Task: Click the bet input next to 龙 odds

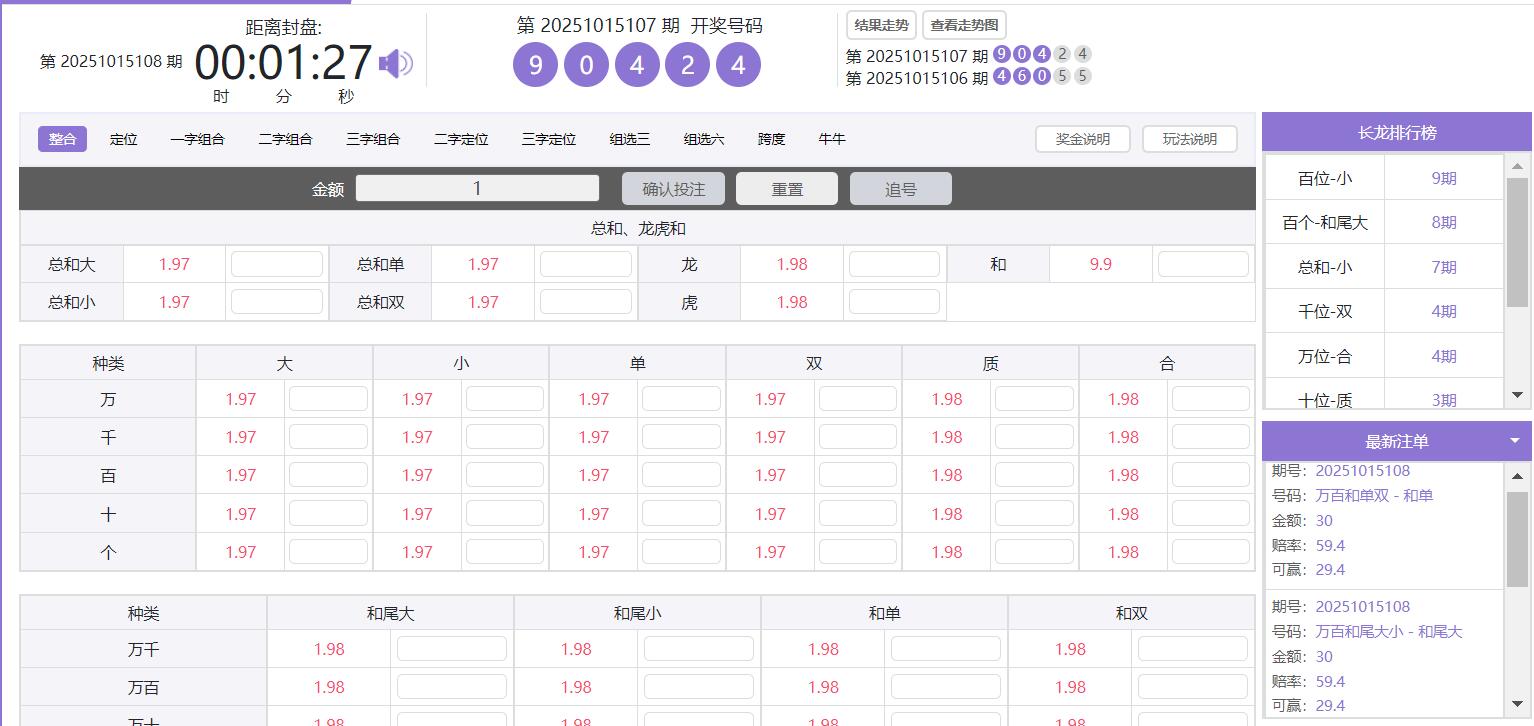Action: (x=894, y=263)
